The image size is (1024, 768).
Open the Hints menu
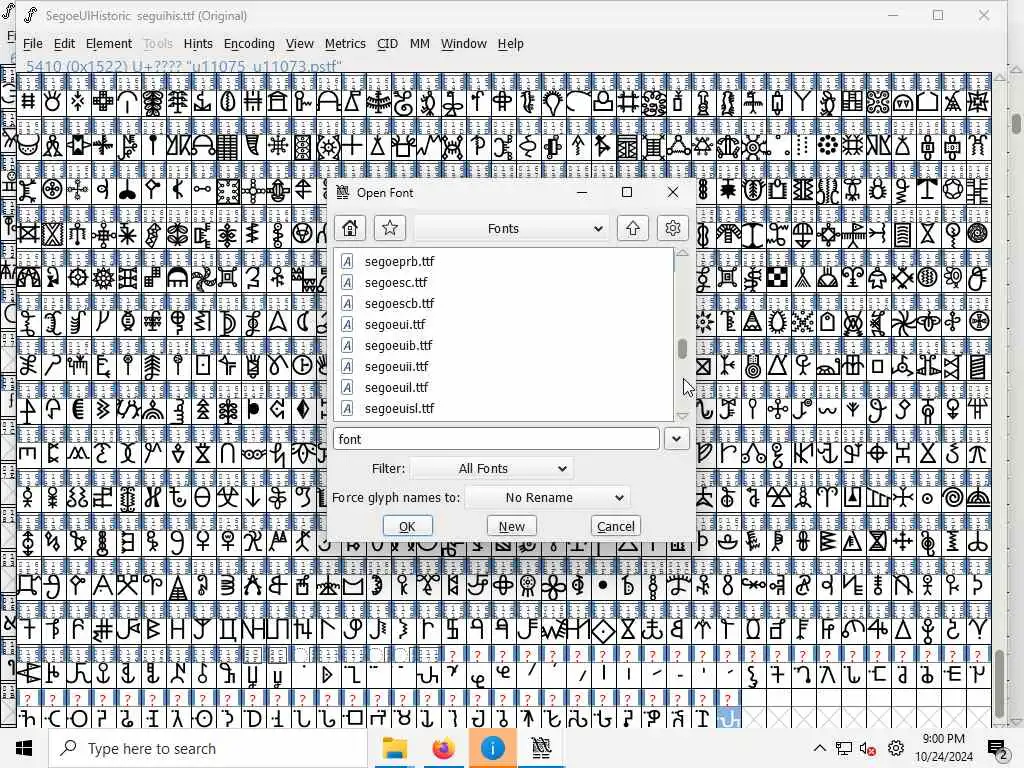coord(198,44)
